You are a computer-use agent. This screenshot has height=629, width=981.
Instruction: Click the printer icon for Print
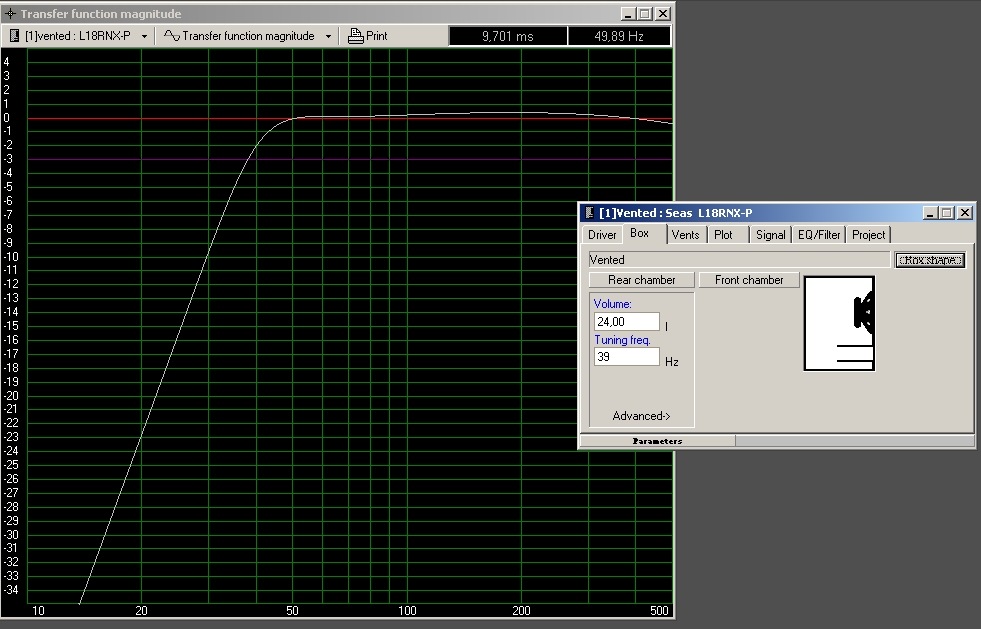(x=356, y=36)
